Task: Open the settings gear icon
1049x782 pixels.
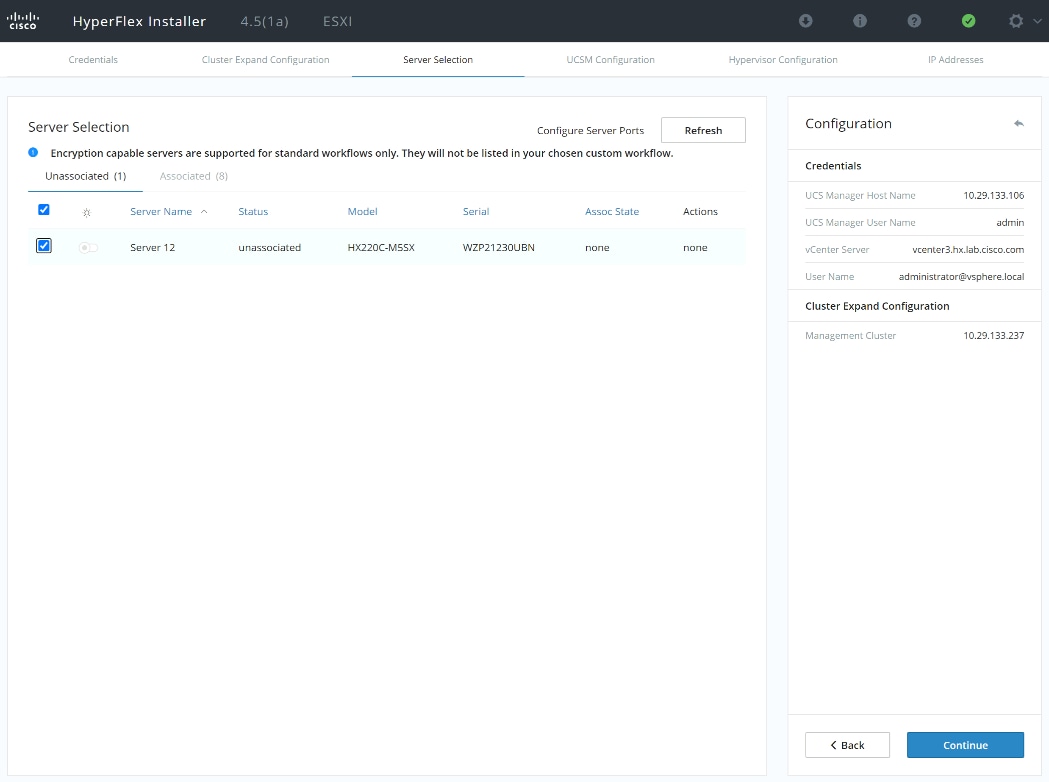Action: (1016, 21)
